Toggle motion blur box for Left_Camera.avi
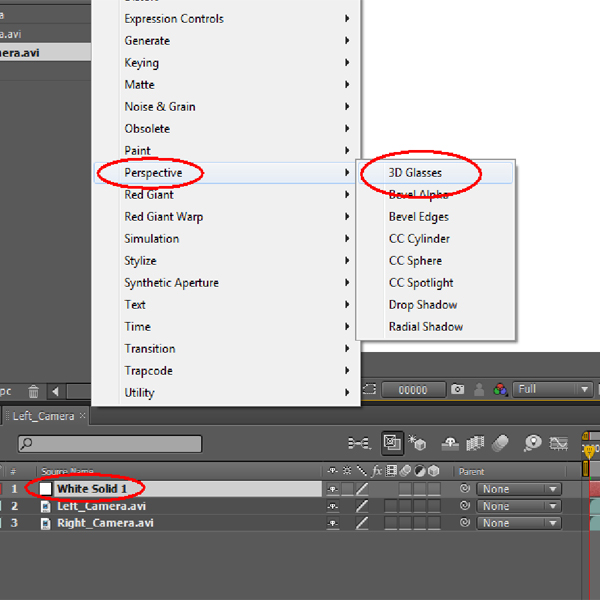600x600 pixels. [x=405, y=506]
